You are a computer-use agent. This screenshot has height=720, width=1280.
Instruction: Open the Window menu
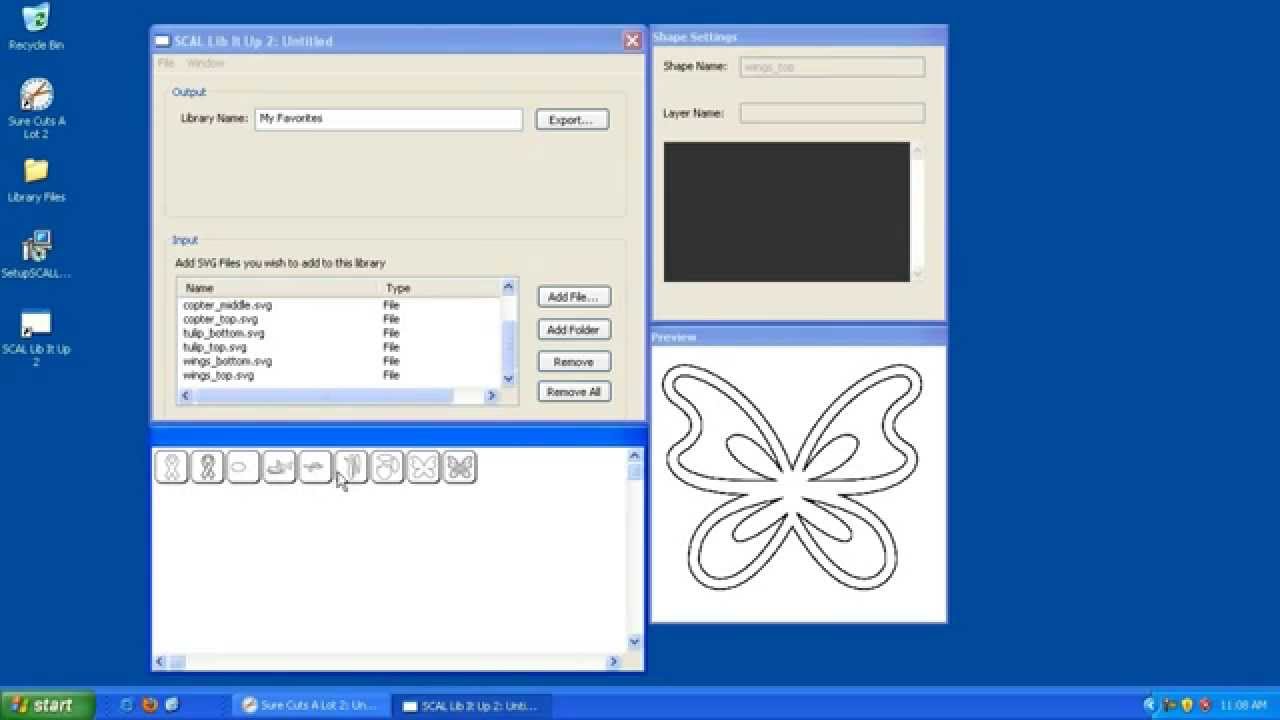pos(205,63)
